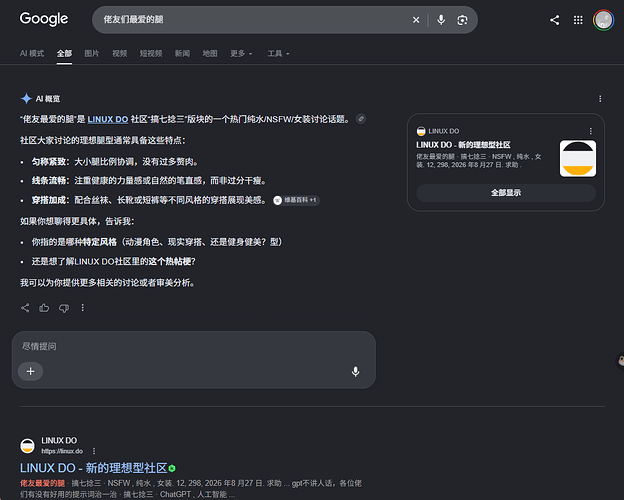Open the LINUX DO card title link
This screenshot has width=624, height=500.
click(x=463, y=145)
